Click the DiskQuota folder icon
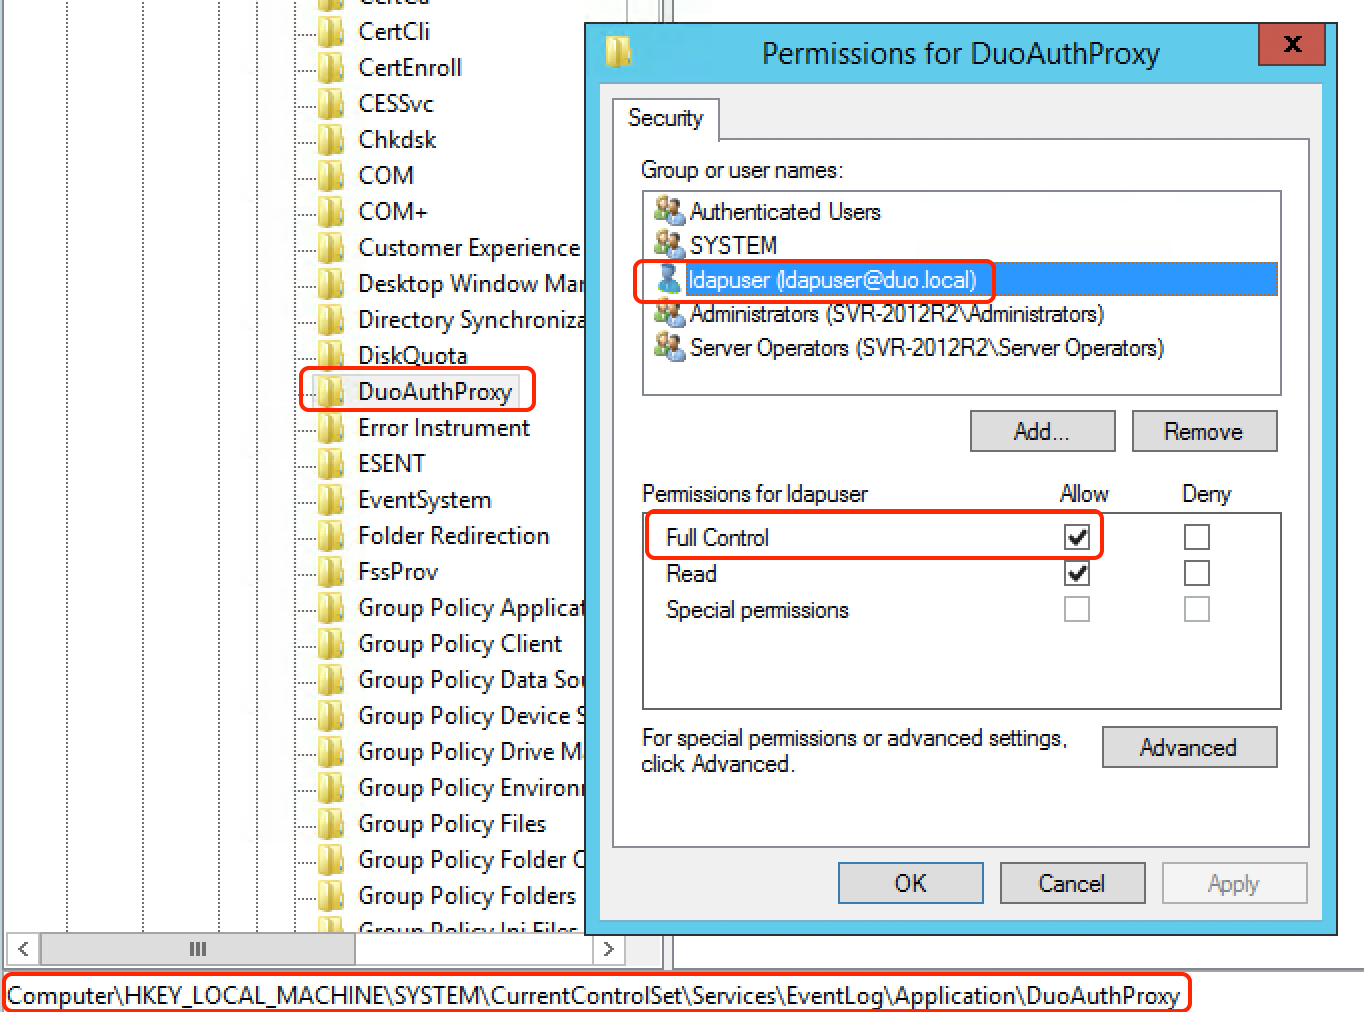Viewport: 1364px width, 1012px height. coord(331,356)
